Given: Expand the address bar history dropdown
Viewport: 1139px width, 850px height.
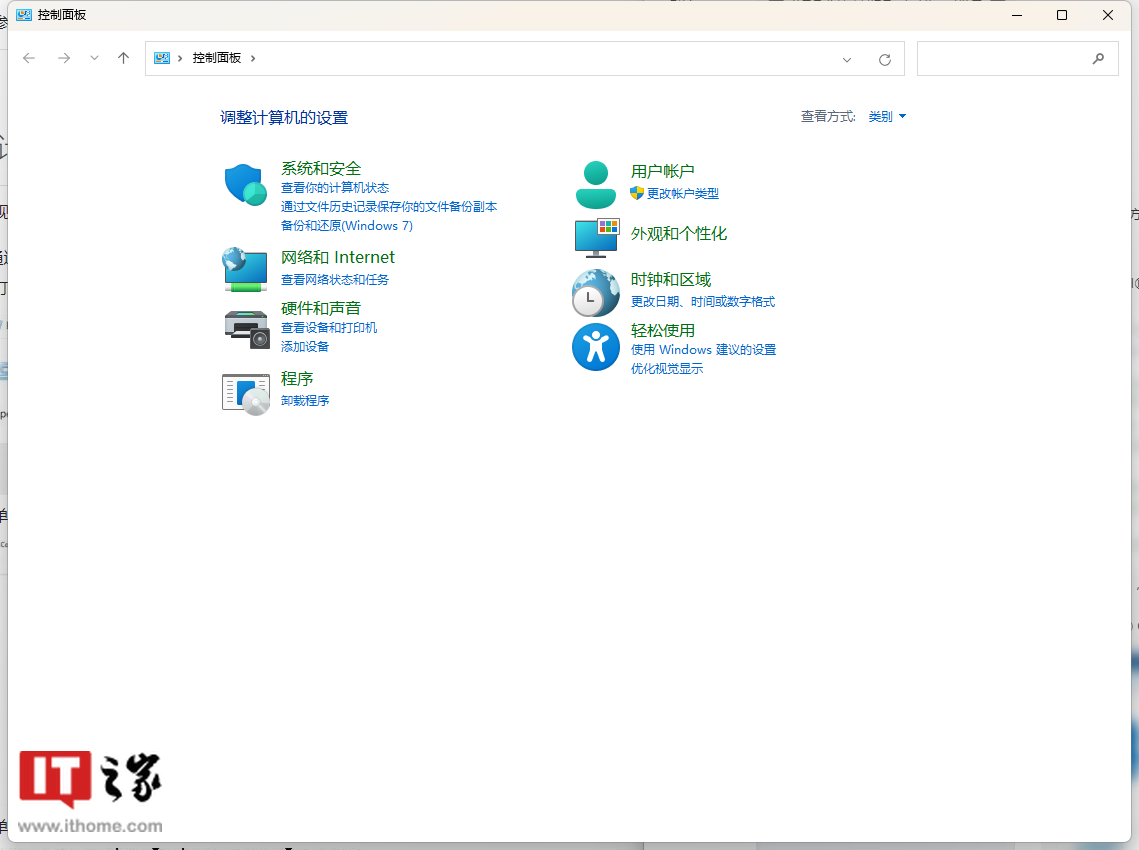Looking at the screenshot, I should click(x=847, y=58).
